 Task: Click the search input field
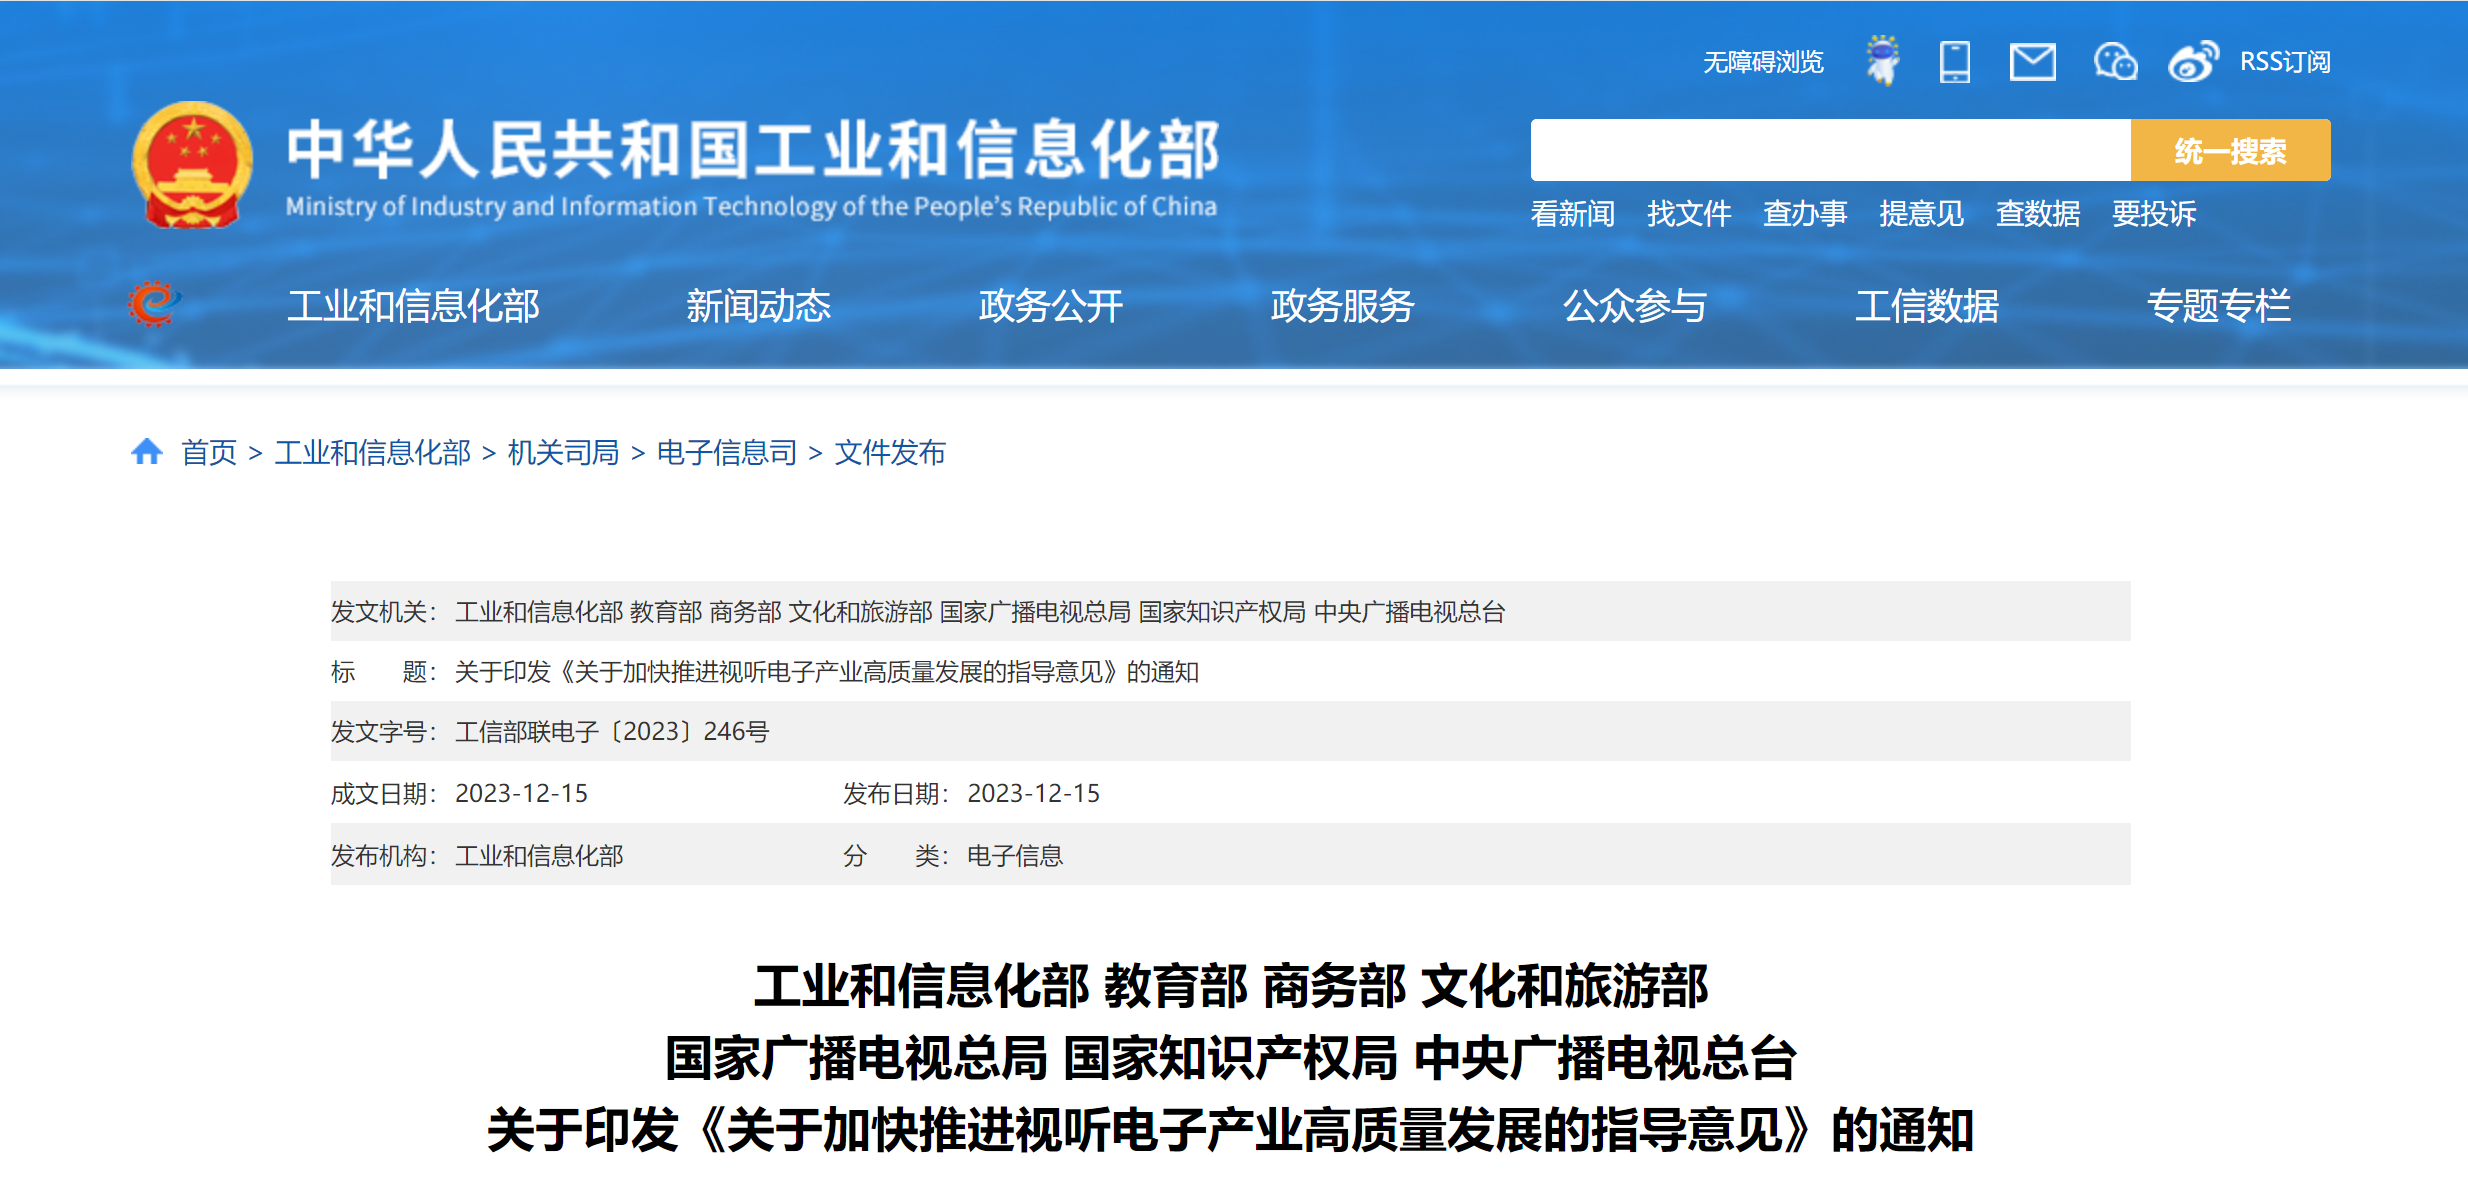[1830, 150]
